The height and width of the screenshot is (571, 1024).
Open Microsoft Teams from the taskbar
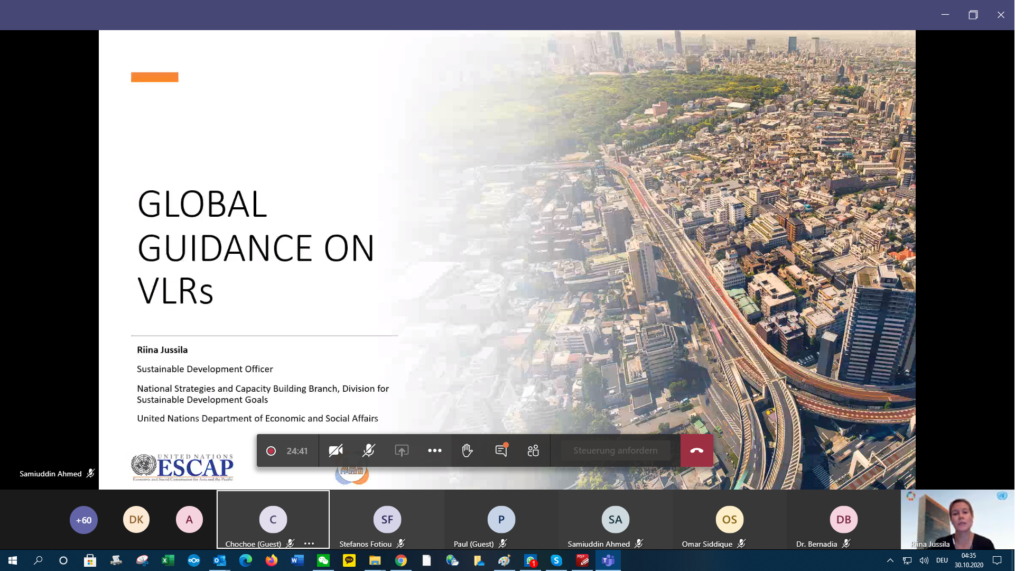[607, 561]
